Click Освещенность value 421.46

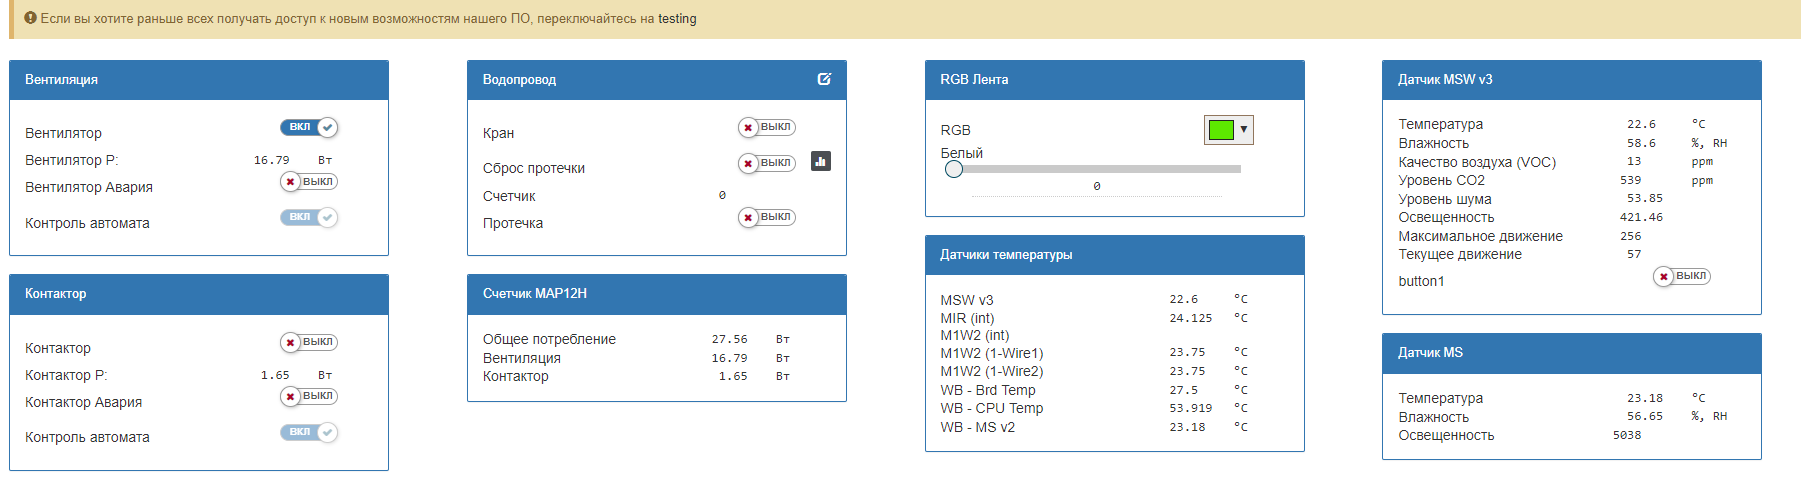coord(1642,217)
